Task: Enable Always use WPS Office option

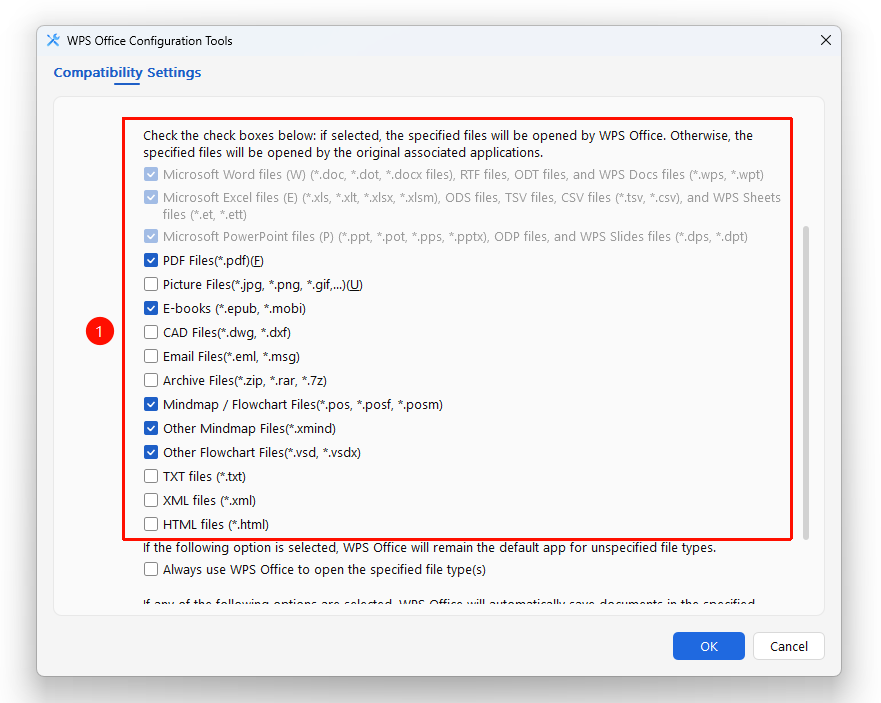Action: [x=151, y=569]
